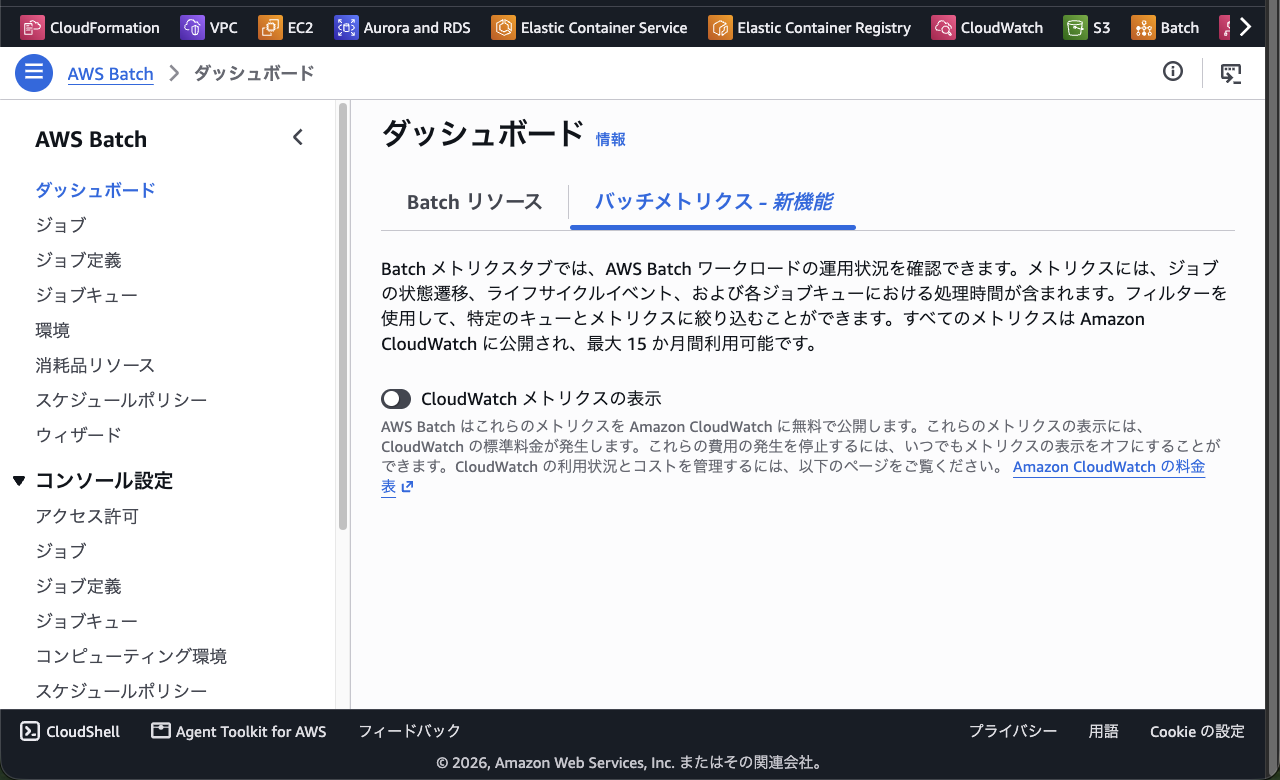Show more favorites with the right arrow

click(x=1245, y=27)
